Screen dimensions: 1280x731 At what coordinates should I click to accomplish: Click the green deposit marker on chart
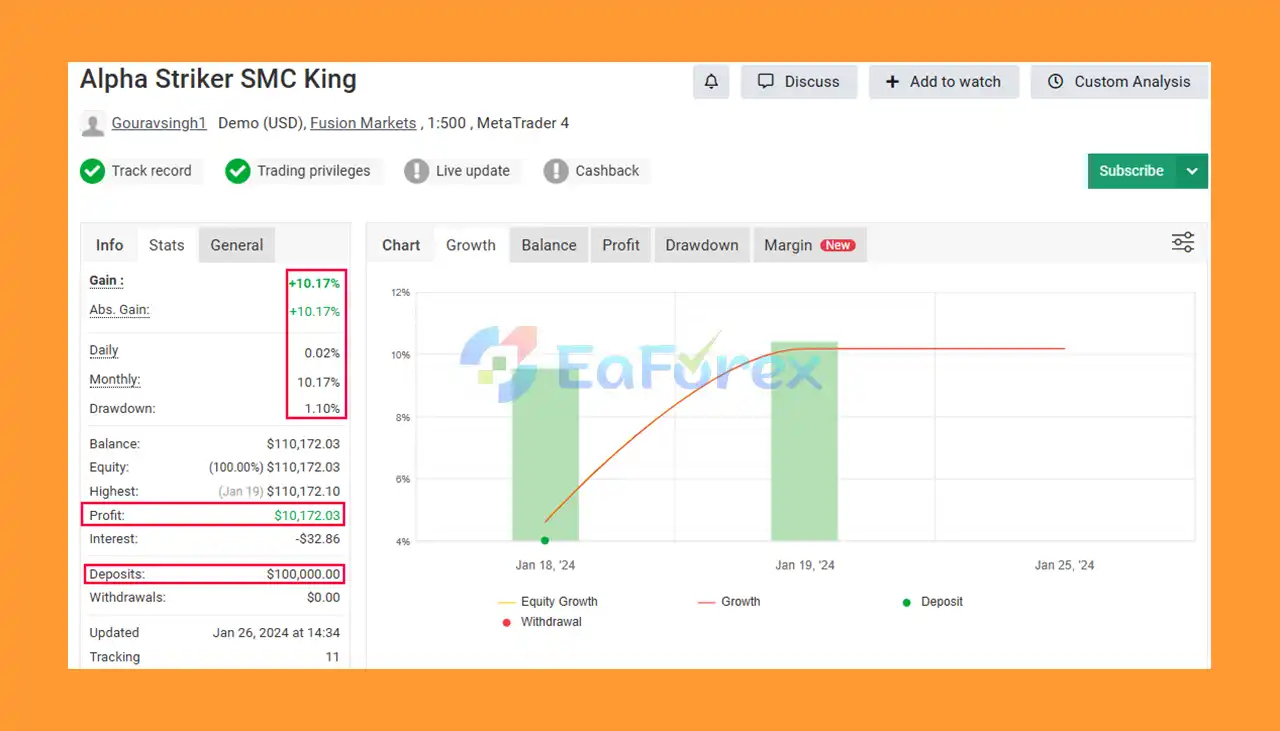545,541
